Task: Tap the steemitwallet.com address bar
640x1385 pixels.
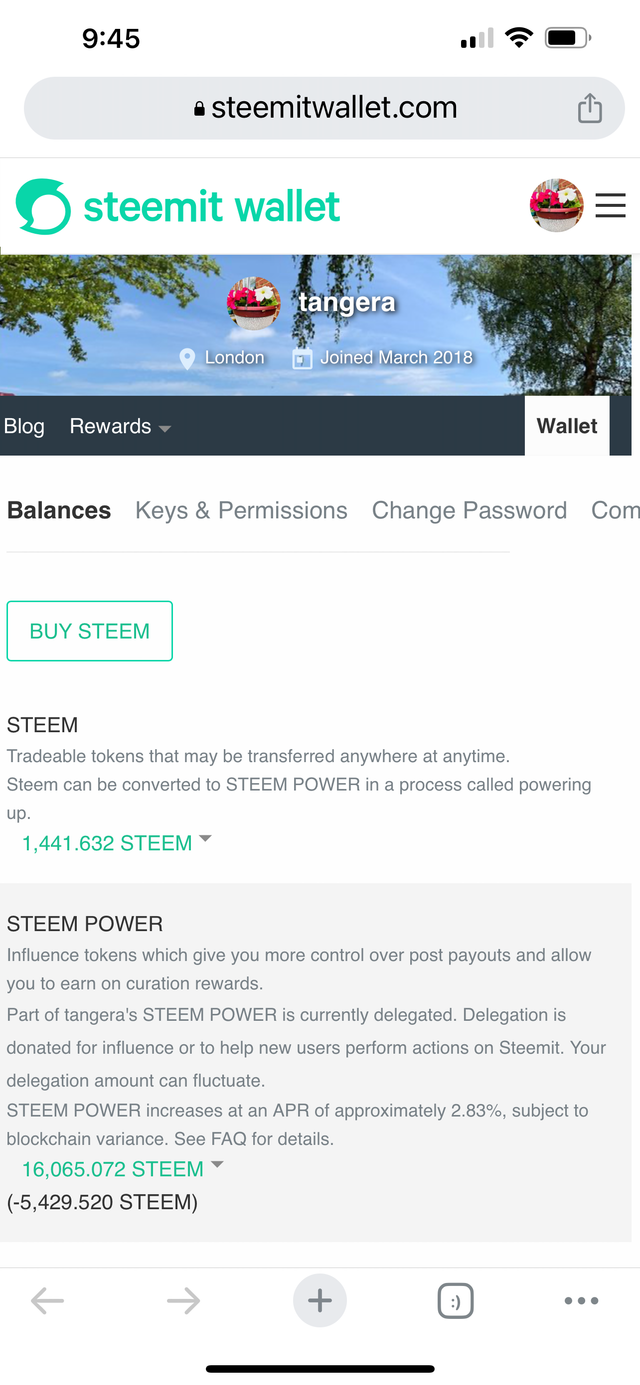Action: [324, 108]
